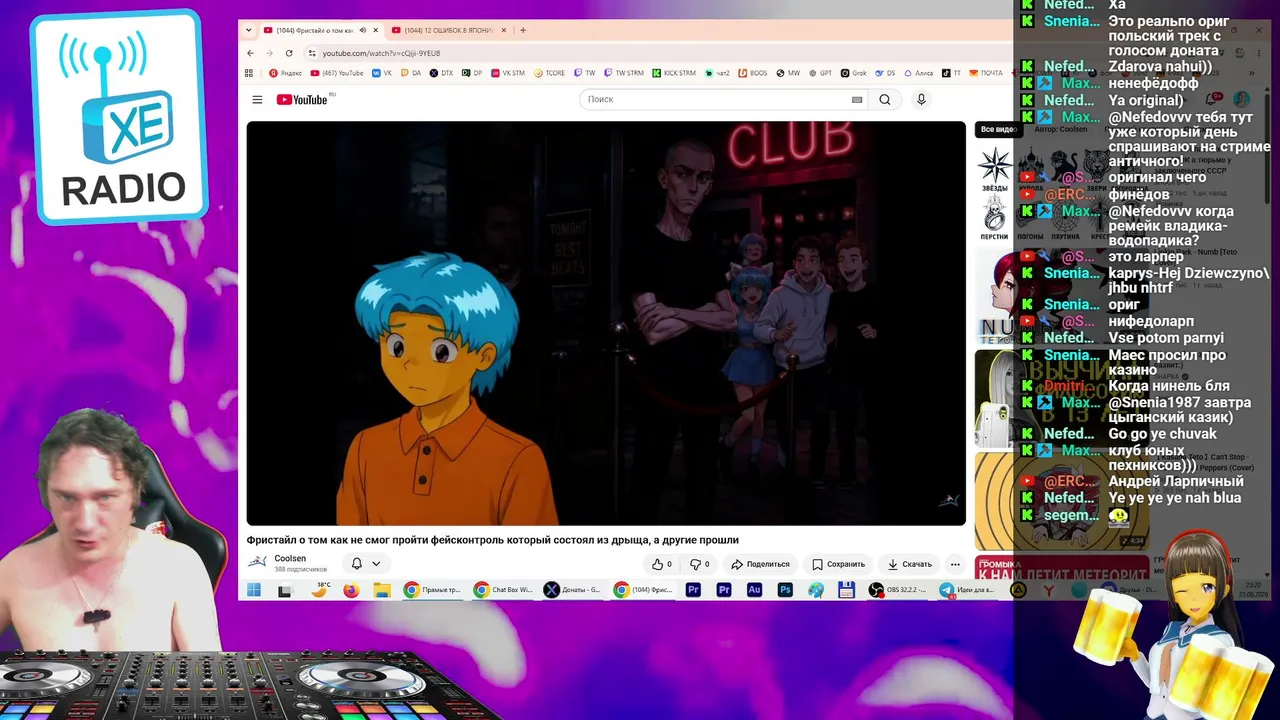The height and width of the screenshot is (720, 1280).
Task: Open the apps grid in bookmarks bar
Action: pos(250,73)
